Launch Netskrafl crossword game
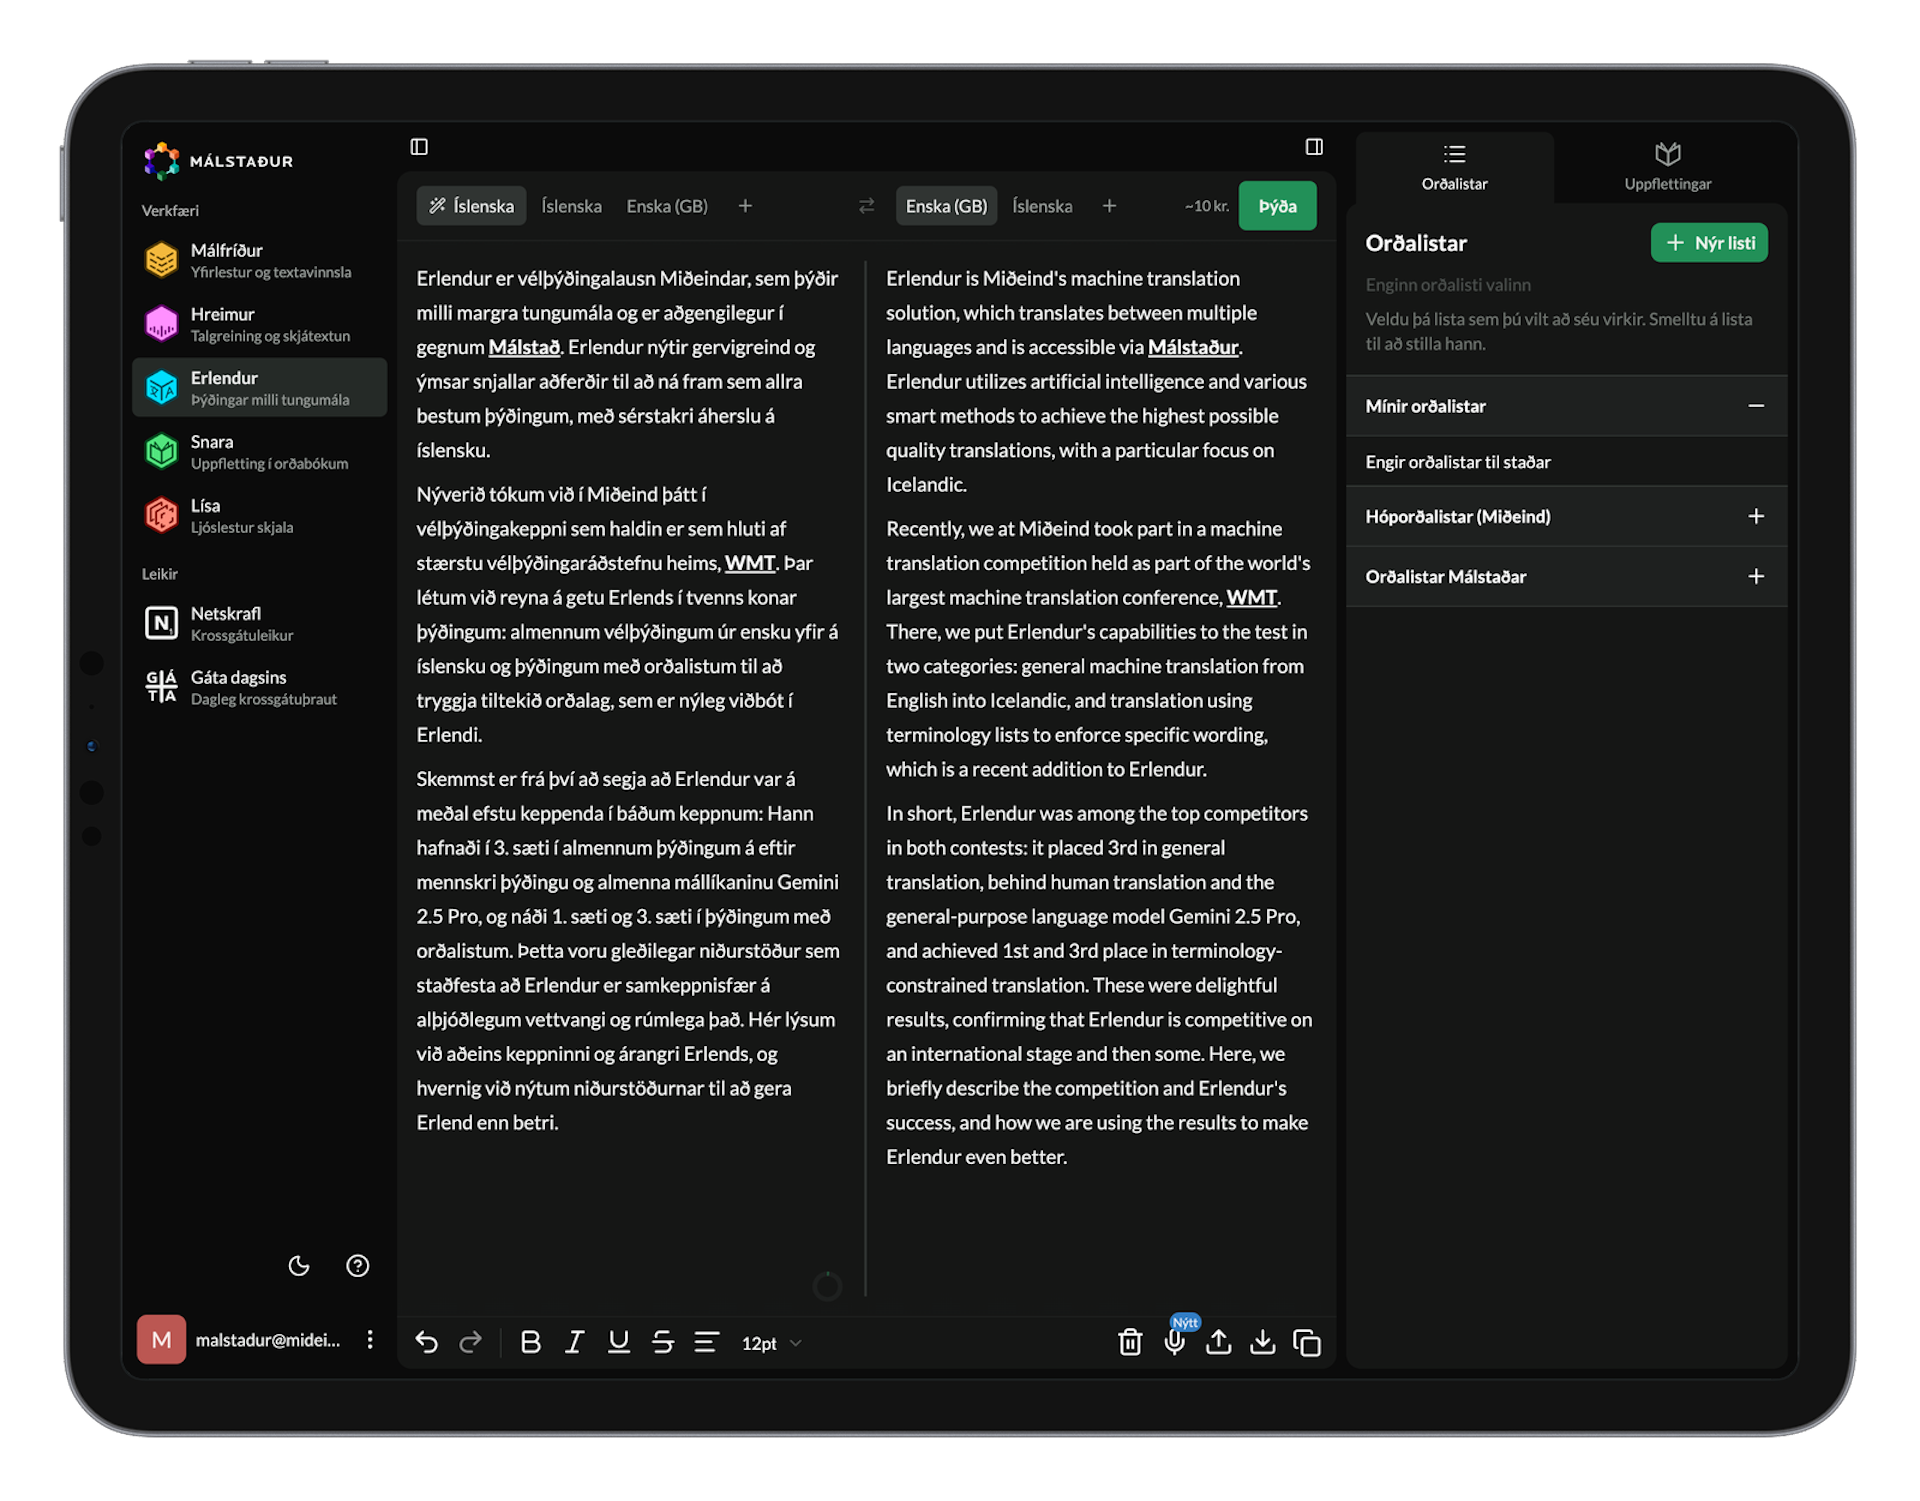The image size is (1920, 1501). (259, 623)
